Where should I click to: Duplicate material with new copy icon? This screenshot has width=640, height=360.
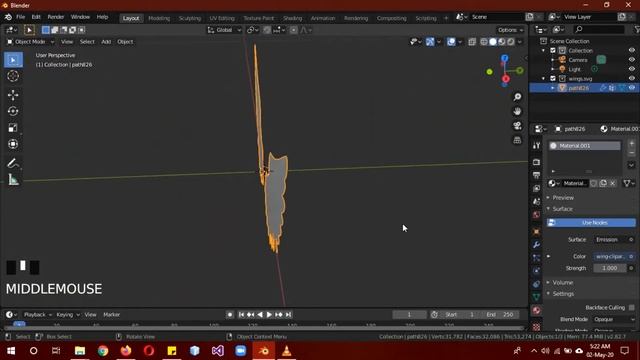603,183
